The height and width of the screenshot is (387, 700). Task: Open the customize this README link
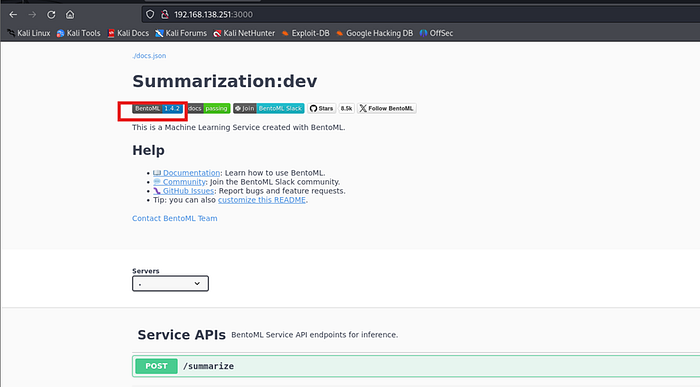262,200
